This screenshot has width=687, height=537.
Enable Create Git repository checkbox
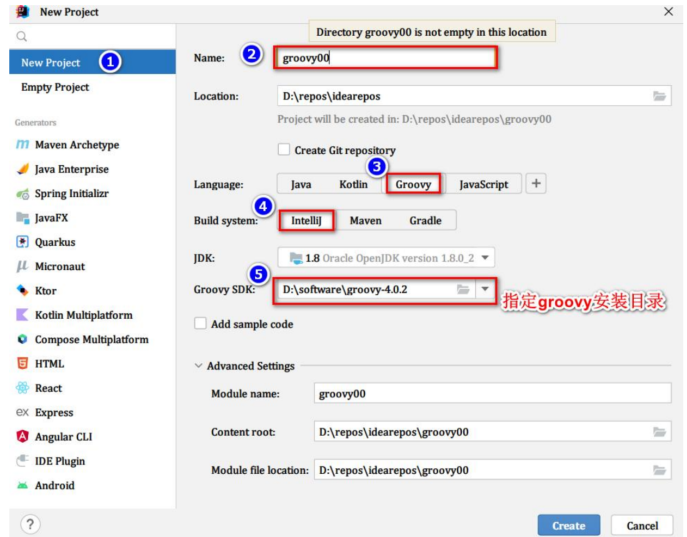(x=284, y=150)
